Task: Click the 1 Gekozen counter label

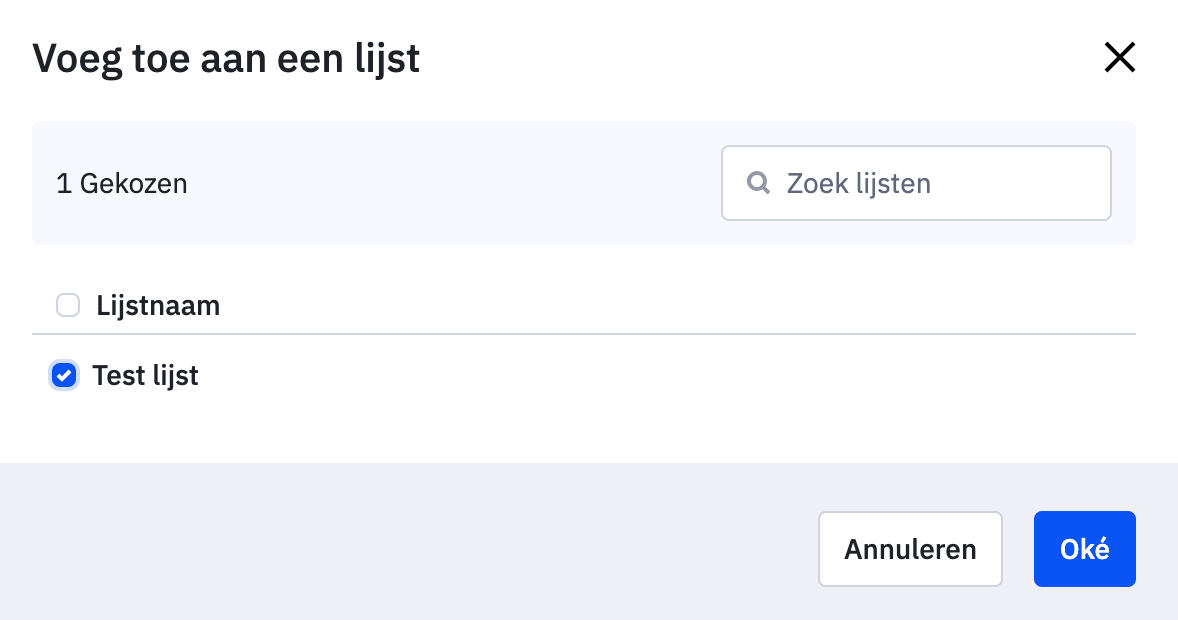Action: 121,183
